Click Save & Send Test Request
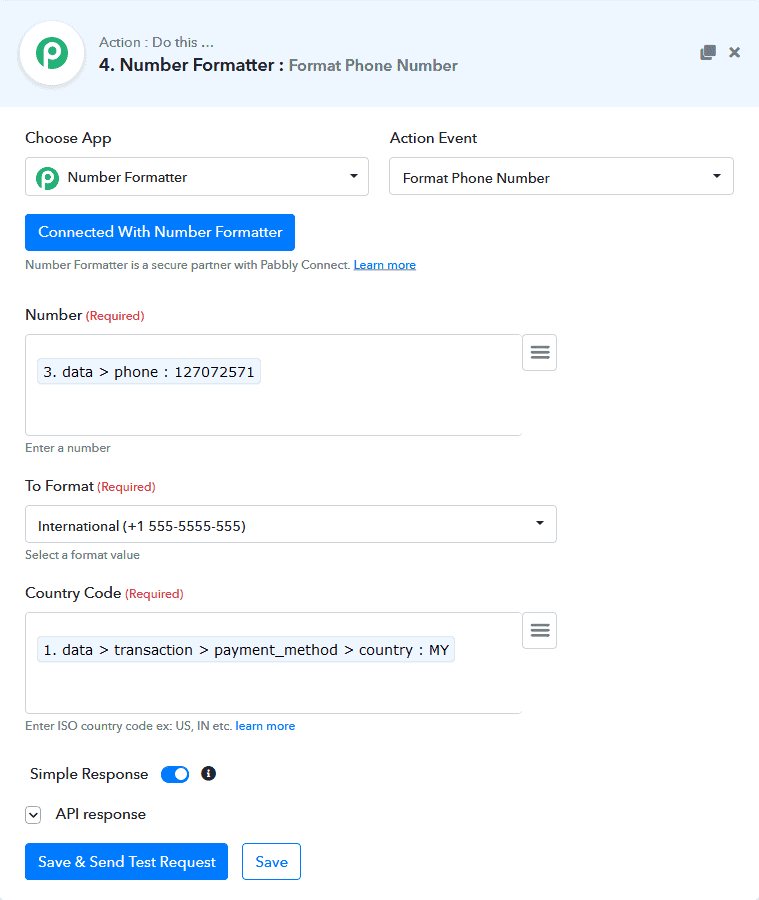Image resolution: width=759 pixels, height=900 pixels. pyautogui.click(x=127, y=862)
